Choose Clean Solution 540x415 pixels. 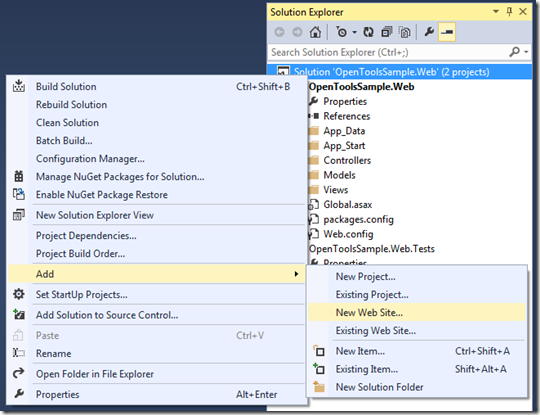(x=156, y=123)
